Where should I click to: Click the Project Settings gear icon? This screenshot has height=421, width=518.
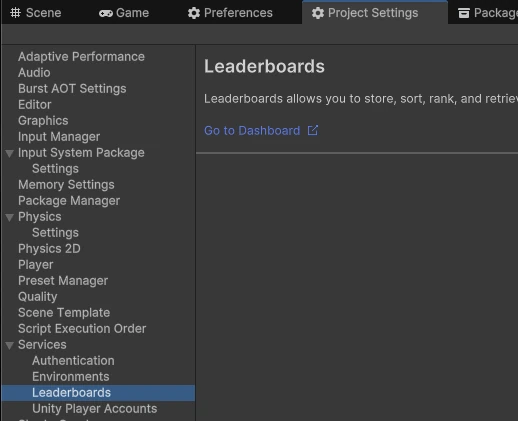pos(318,13)
